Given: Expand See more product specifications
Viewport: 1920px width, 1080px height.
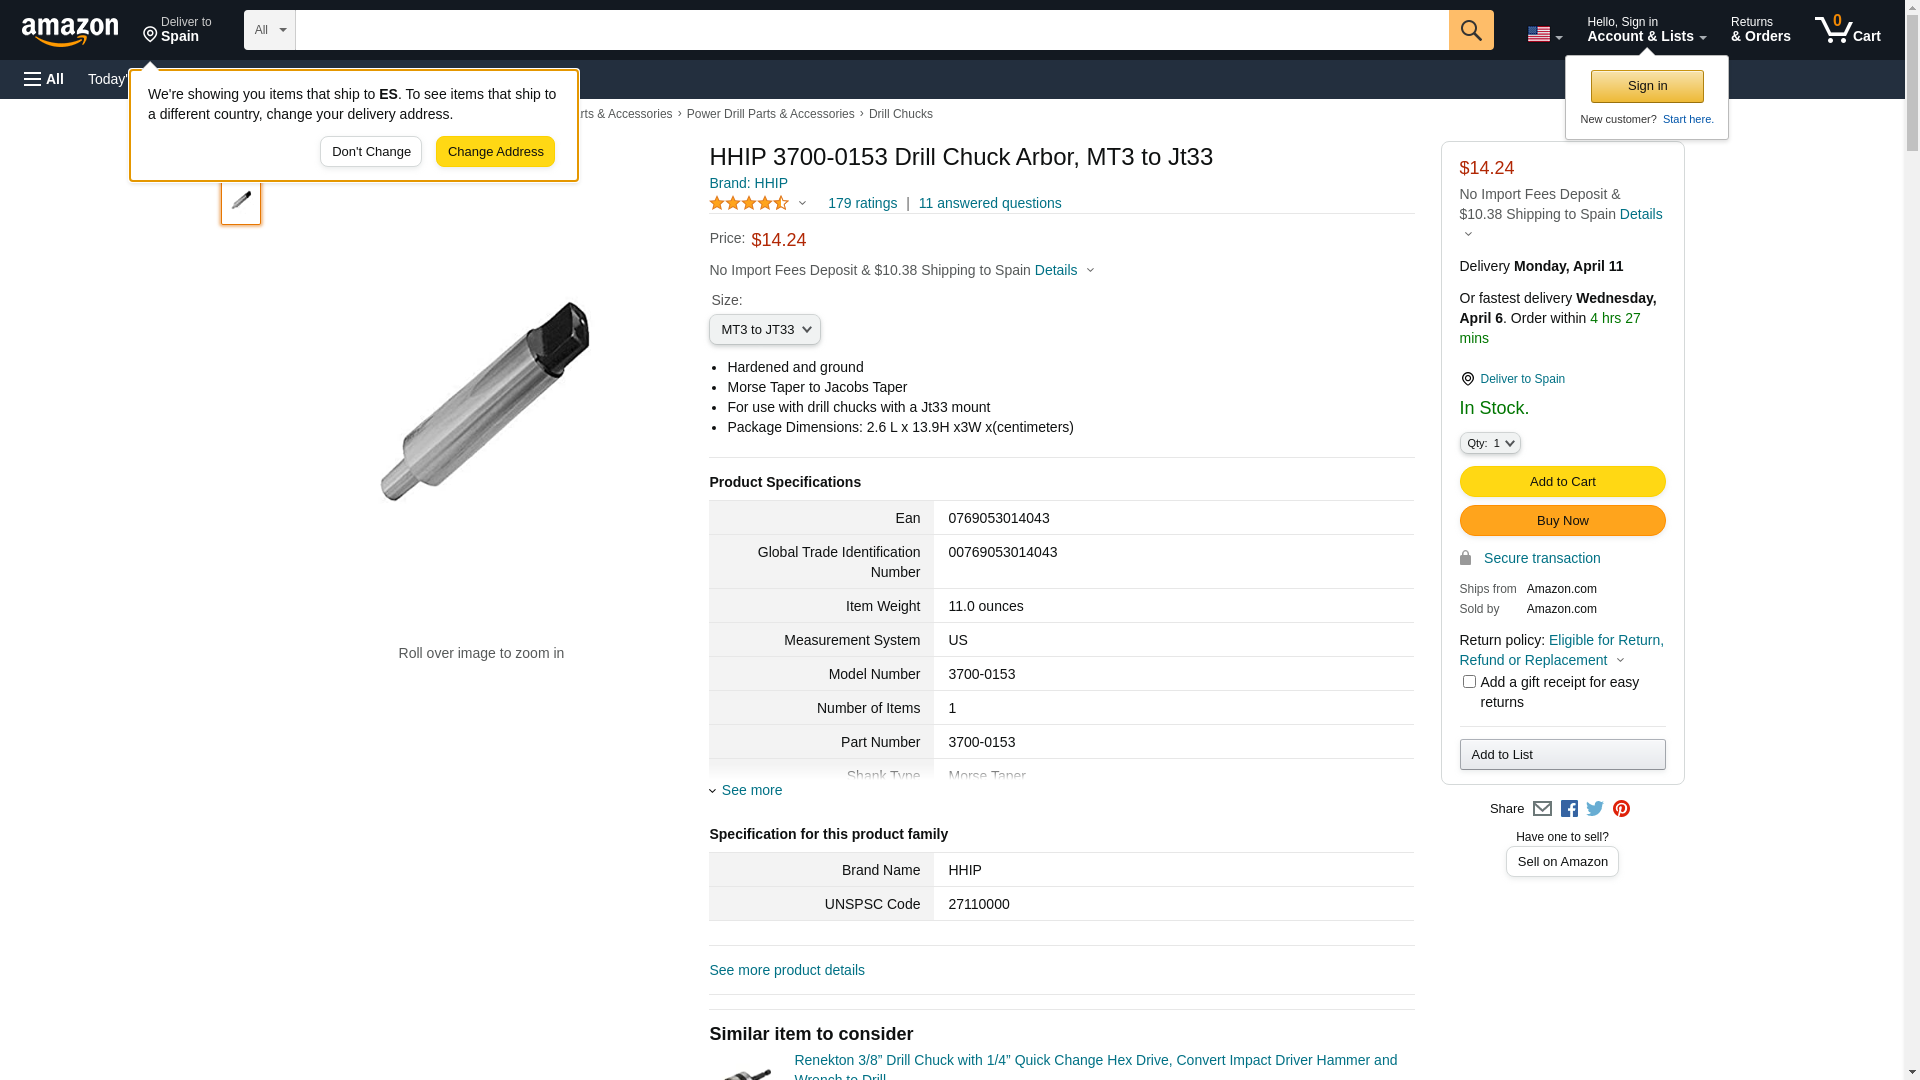Looking at the screenshot, I should coord(751,790).
